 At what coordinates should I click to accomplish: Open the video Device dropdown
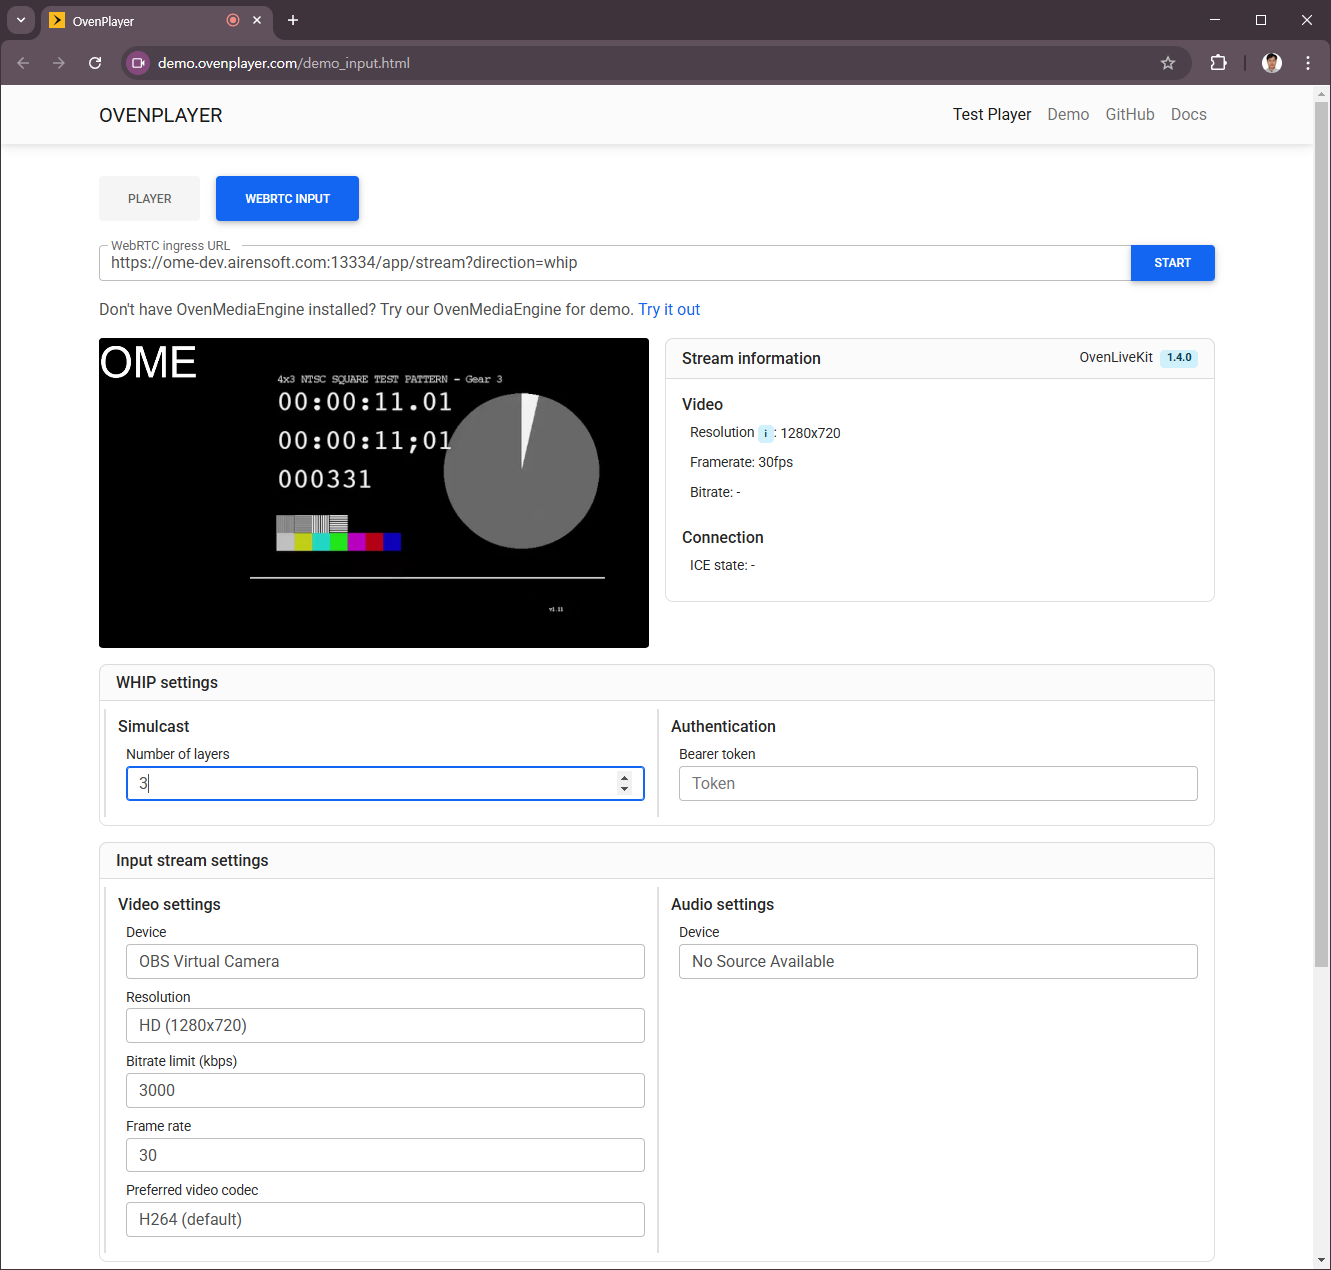tap(385, 961)
